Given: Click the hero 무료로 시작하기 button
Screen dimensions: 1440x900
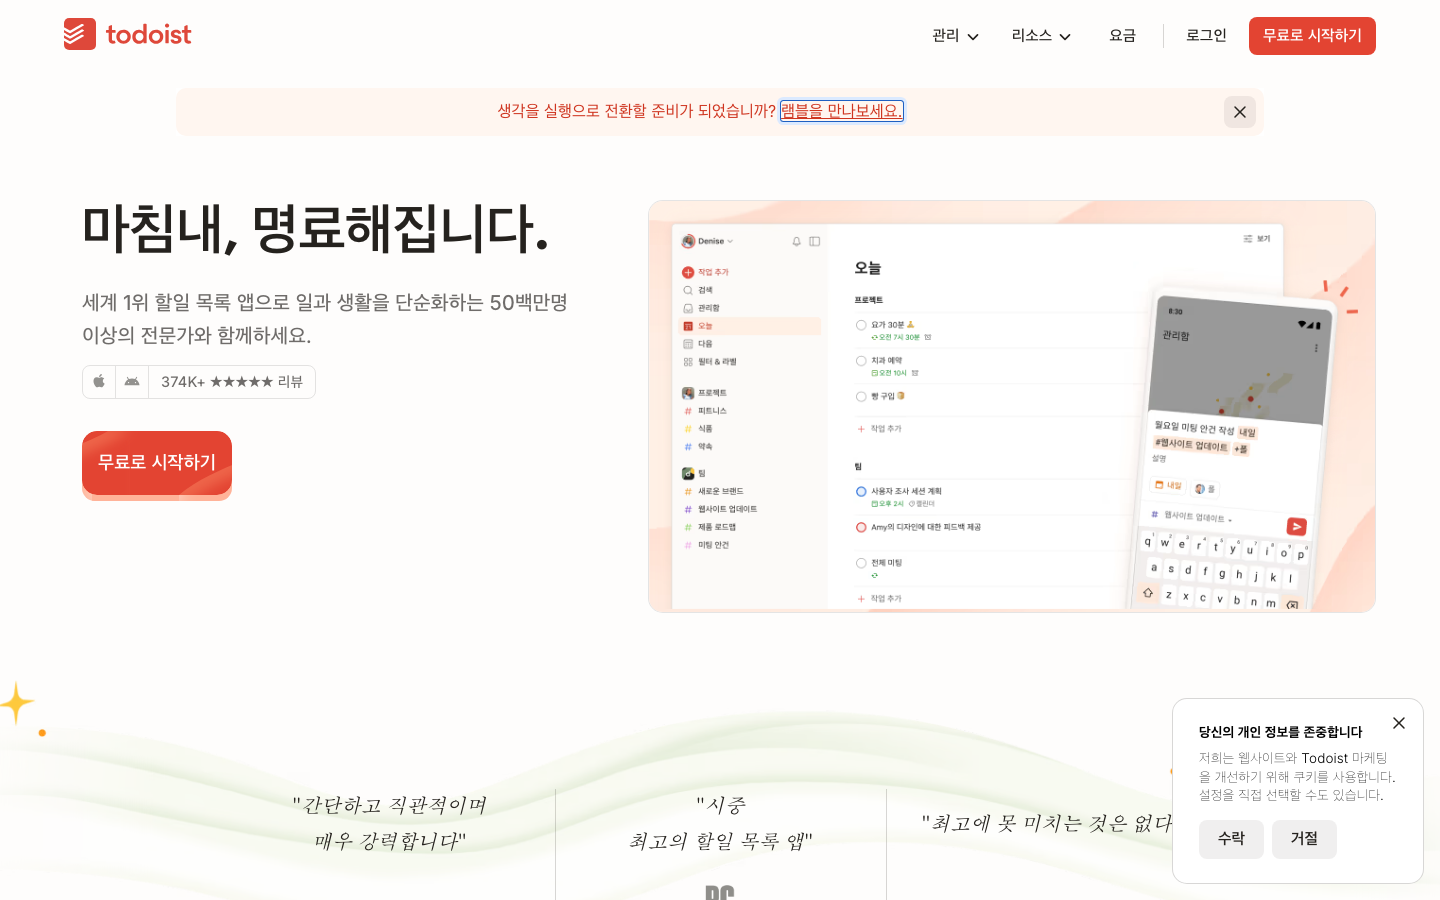Looking at the screenshot, I should [x=157, y=463].
